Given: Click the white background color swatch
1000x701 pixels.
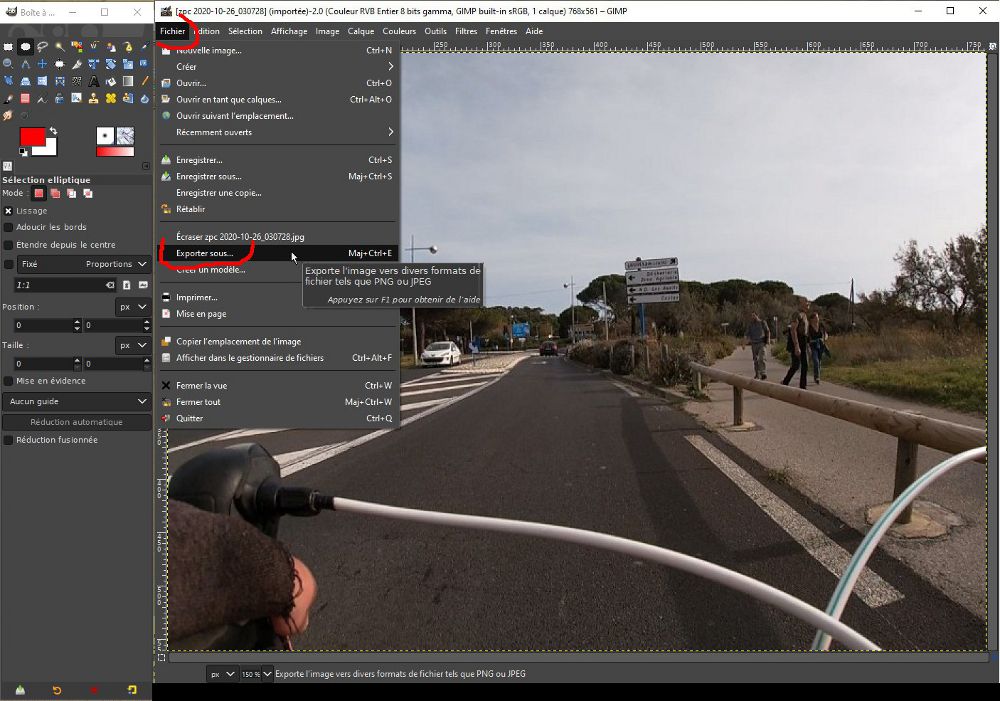Looking at the screenshot, I should point(48,149).
